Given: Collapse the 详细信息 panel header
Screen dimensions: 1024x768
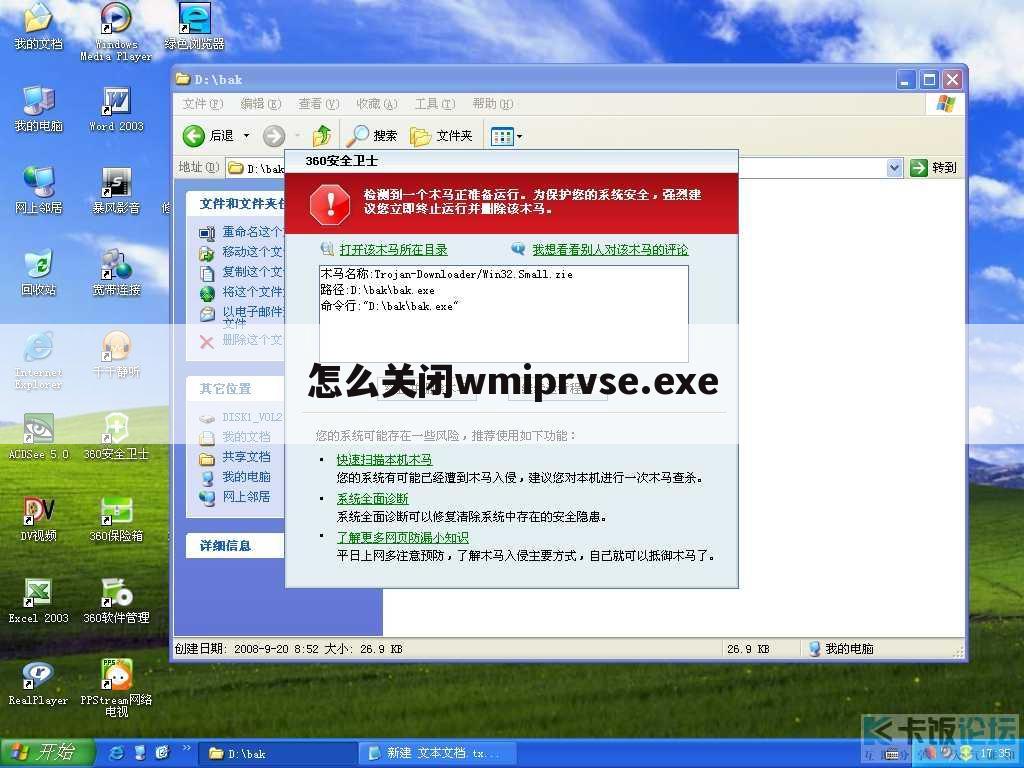Looking at the screenshot, I should (235, 546).
